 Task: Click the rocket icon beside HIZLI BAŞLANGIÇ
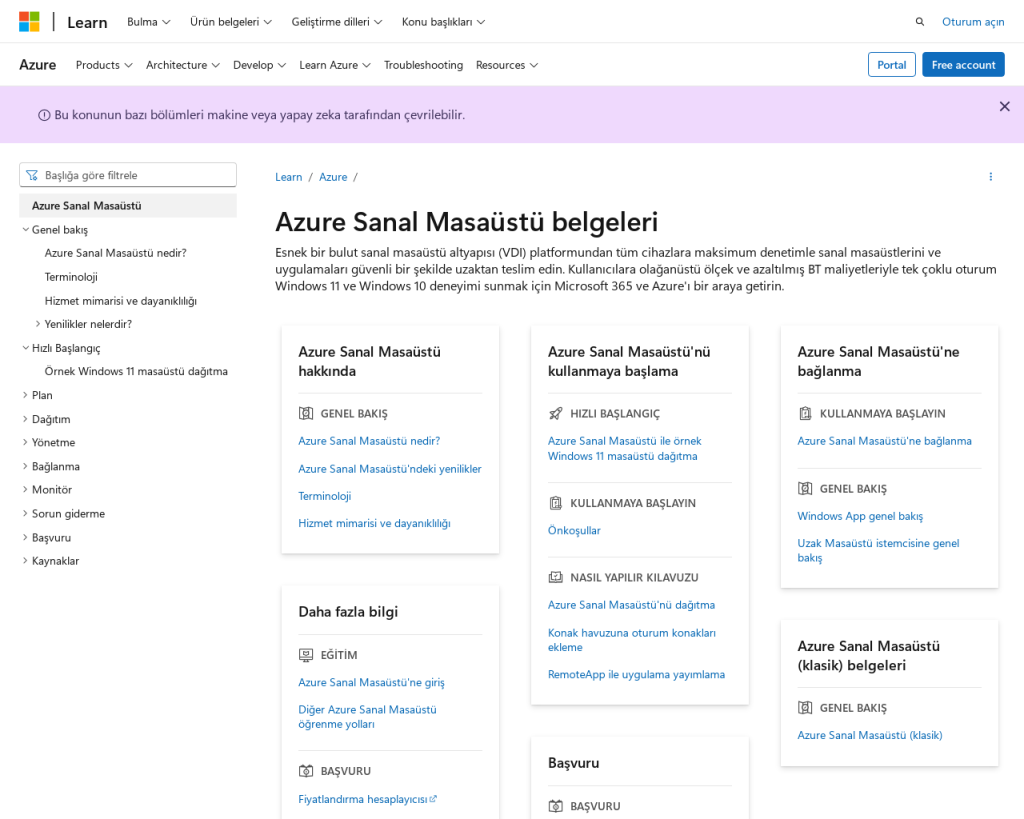pyautogui.click(x=556, y=413)
